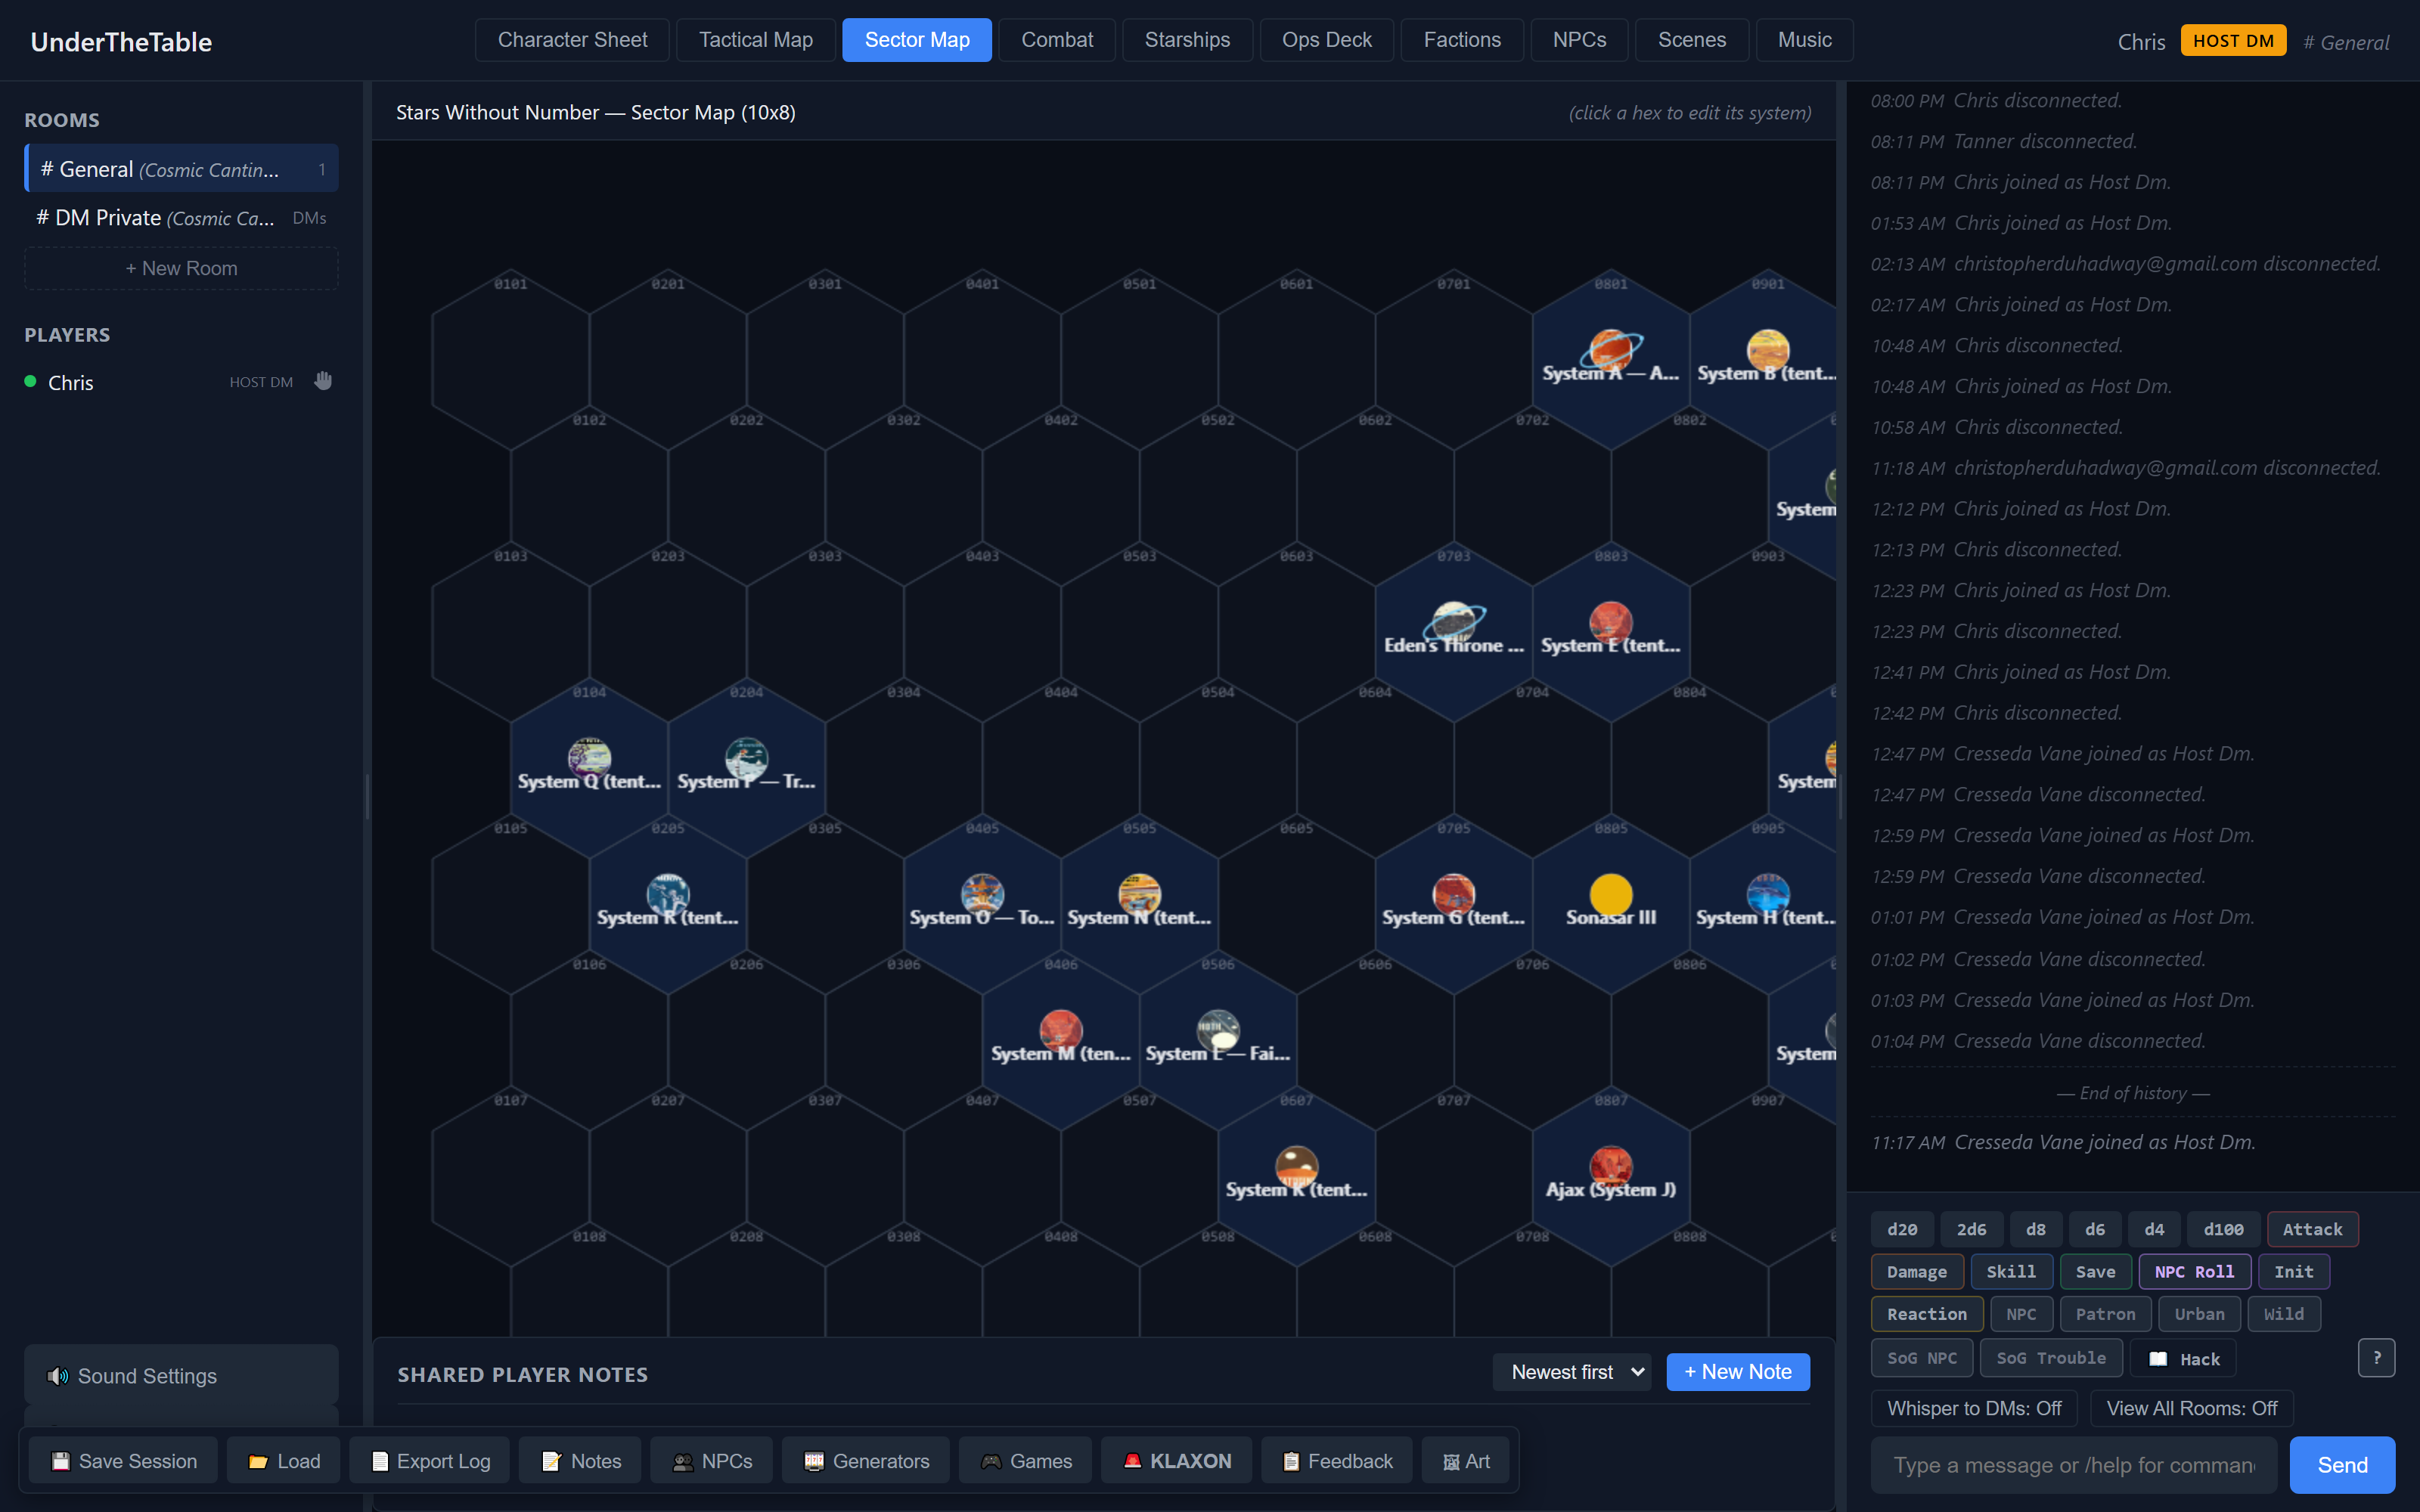Click the System M planet icon
Screen dimensions: 2420x1512
click(1060, 1030)
